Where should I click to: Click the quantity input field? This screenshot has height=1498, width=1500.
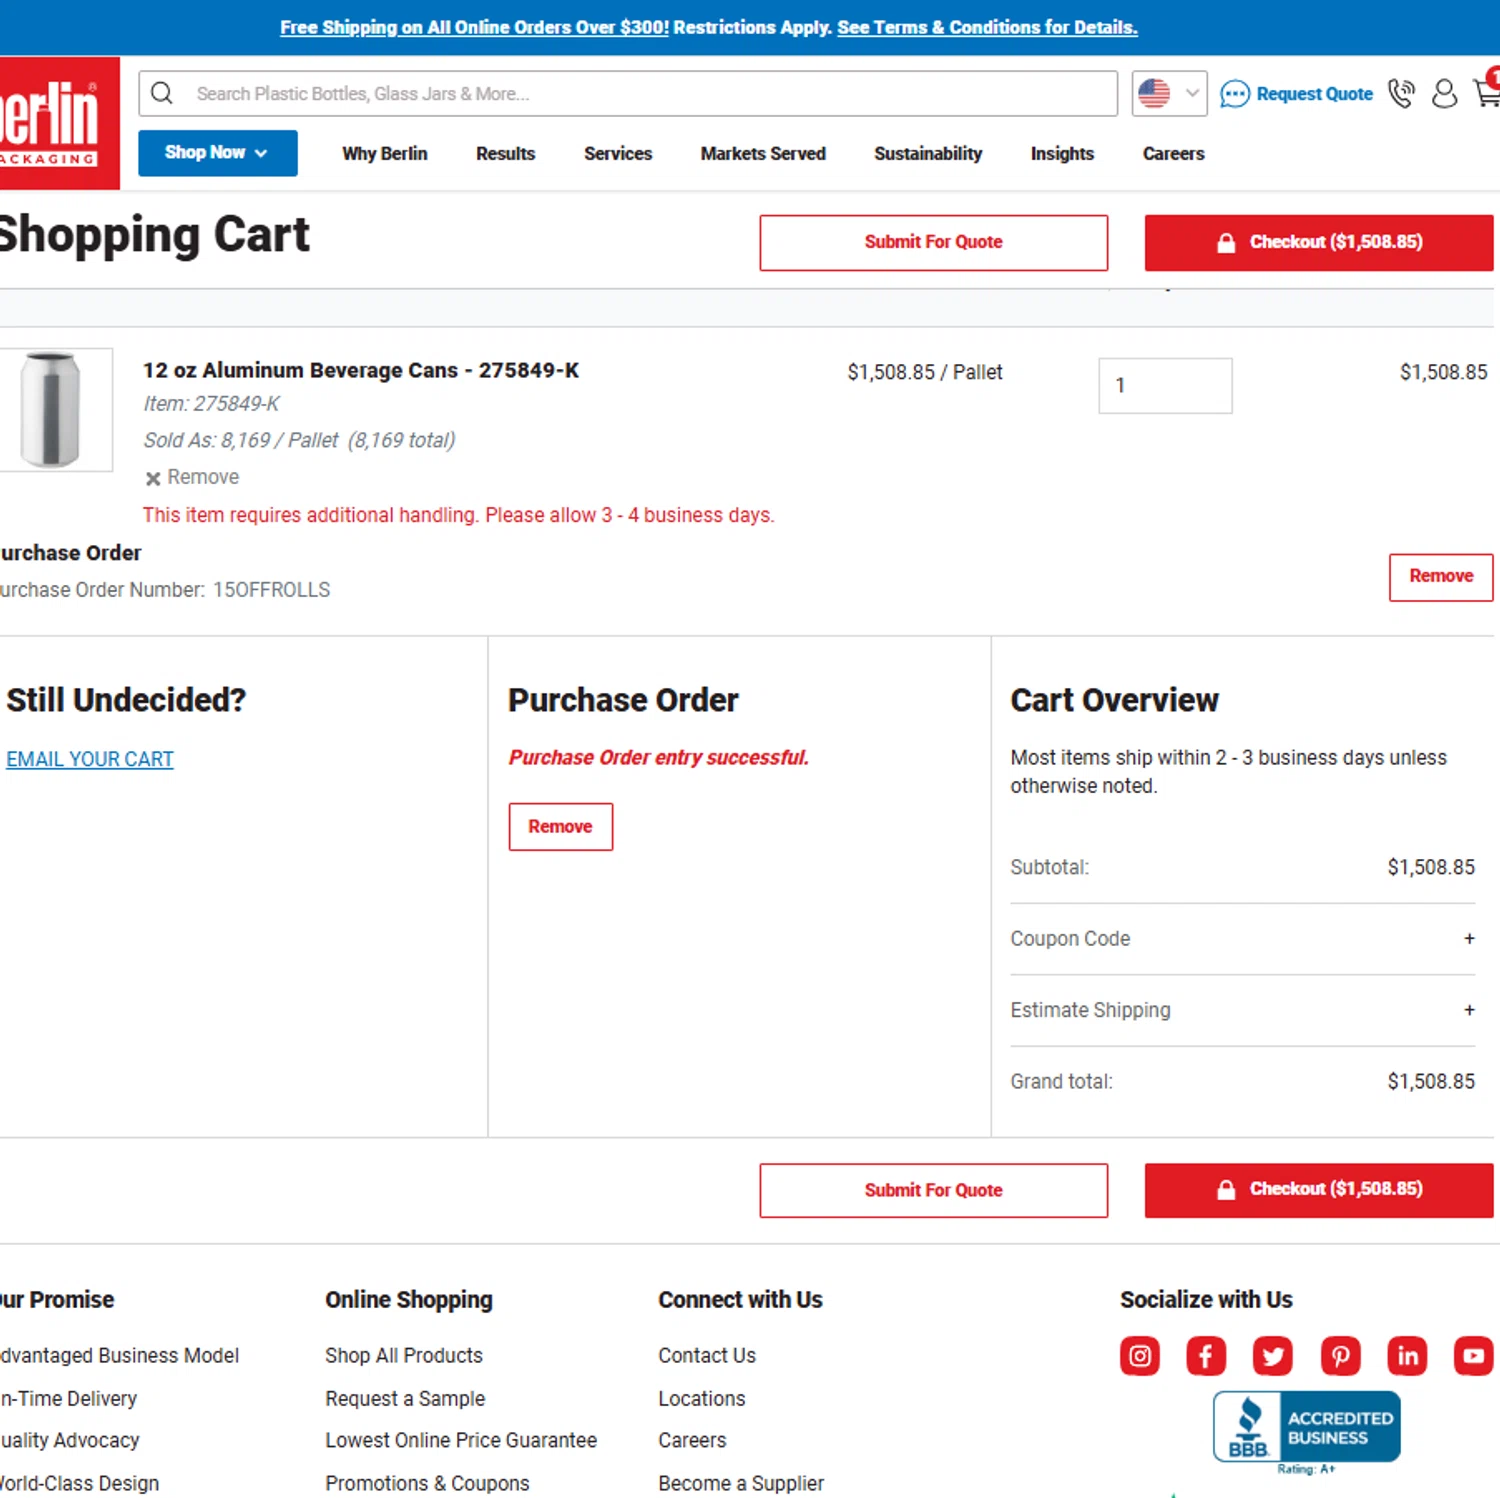1165,385
